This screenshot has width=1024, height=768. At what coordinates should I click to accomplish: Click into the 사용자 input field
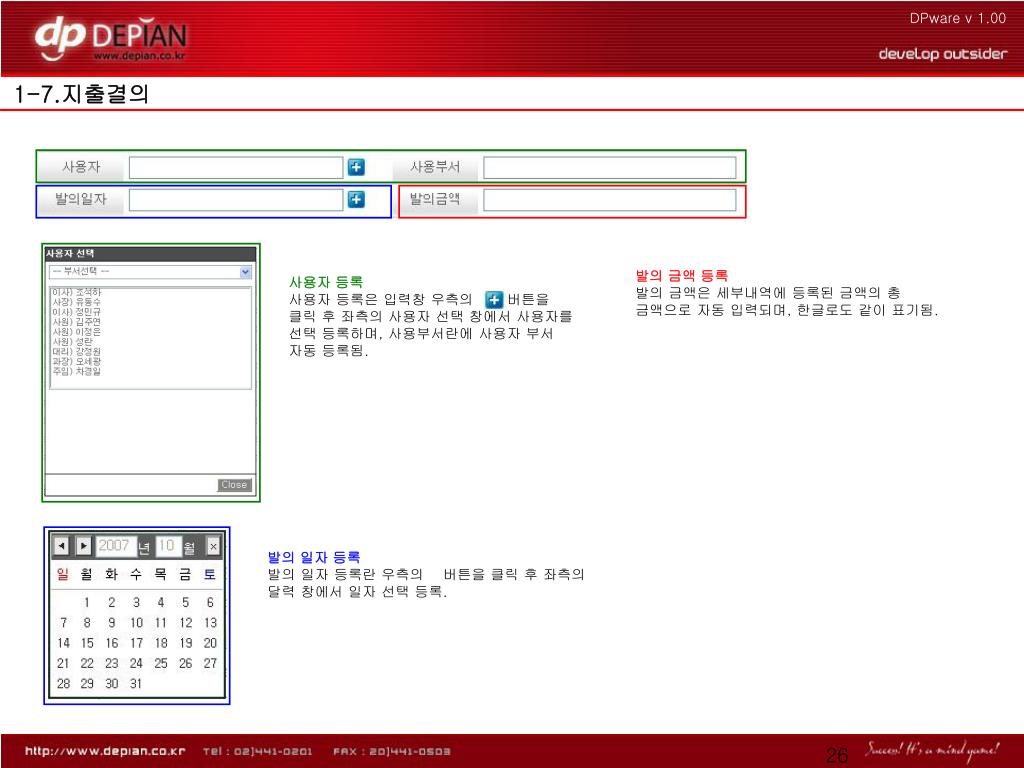(x=236, y=167)
